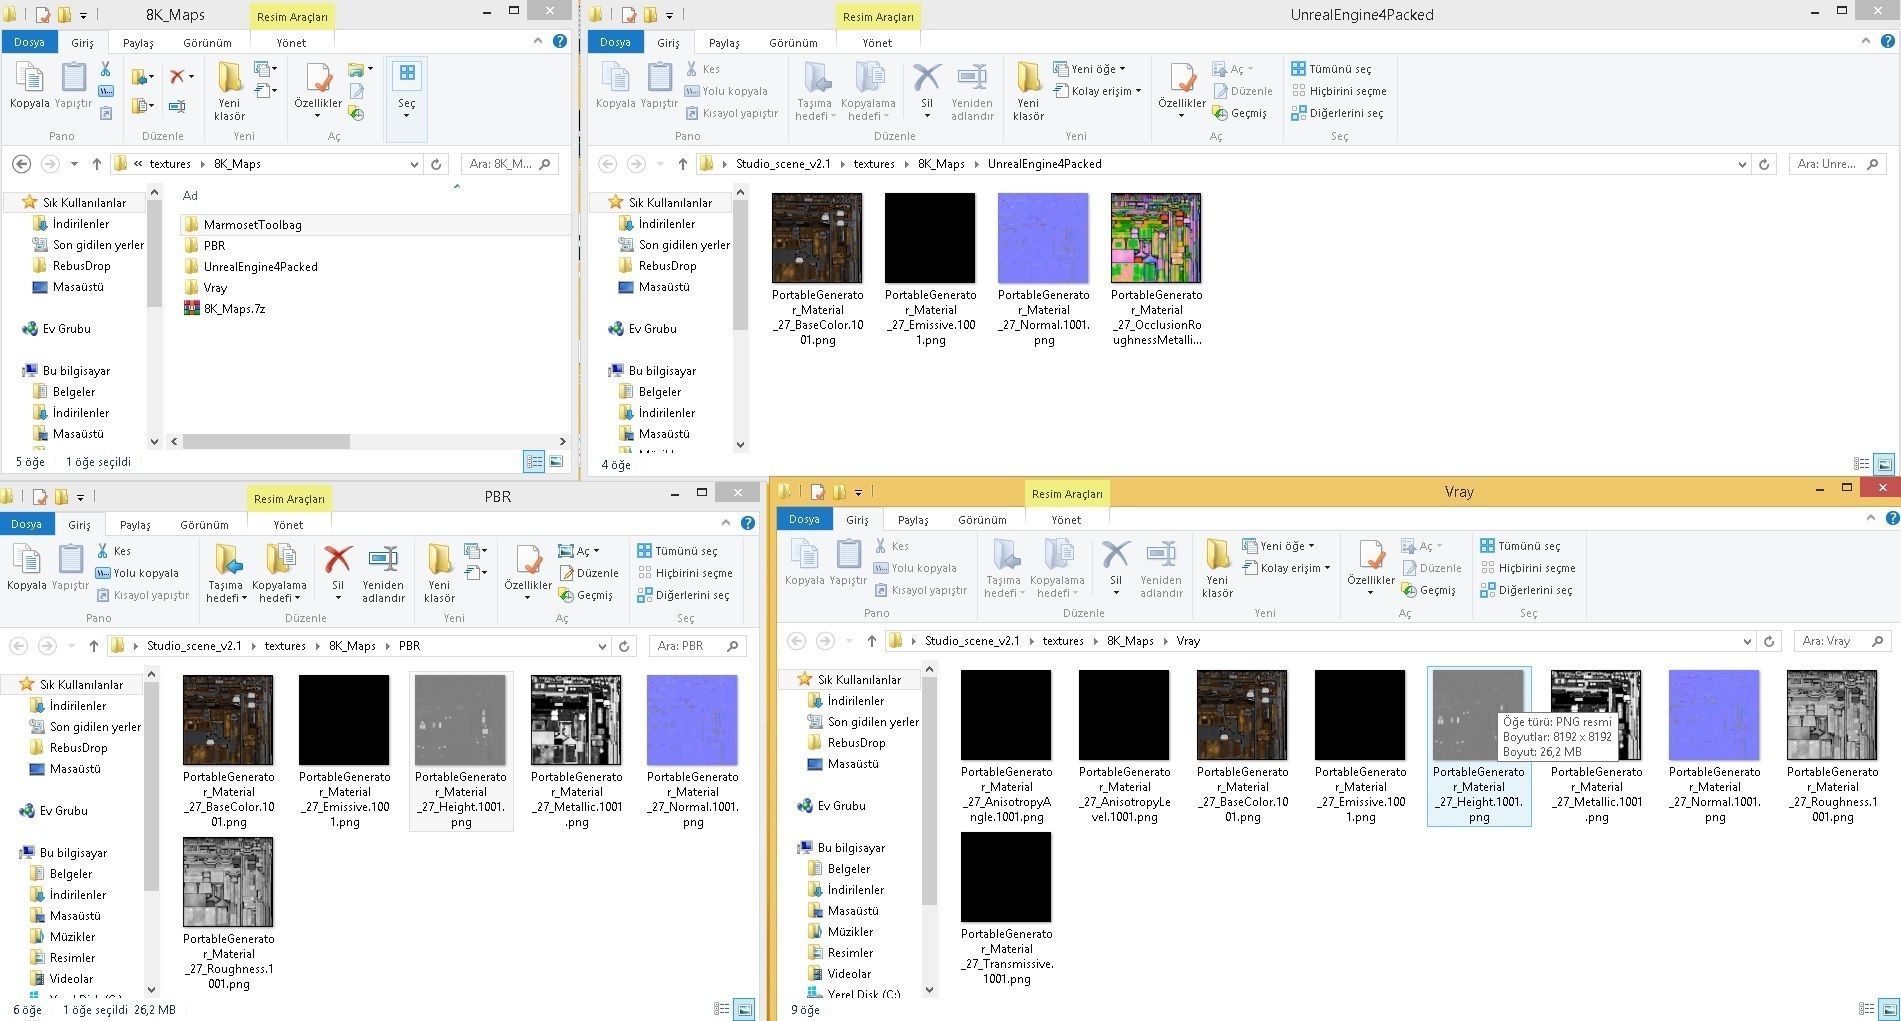Click Özellikler icon in Vray ribbon
The width and height of the screenshot is (1901, 1021).
point(1371,568)
